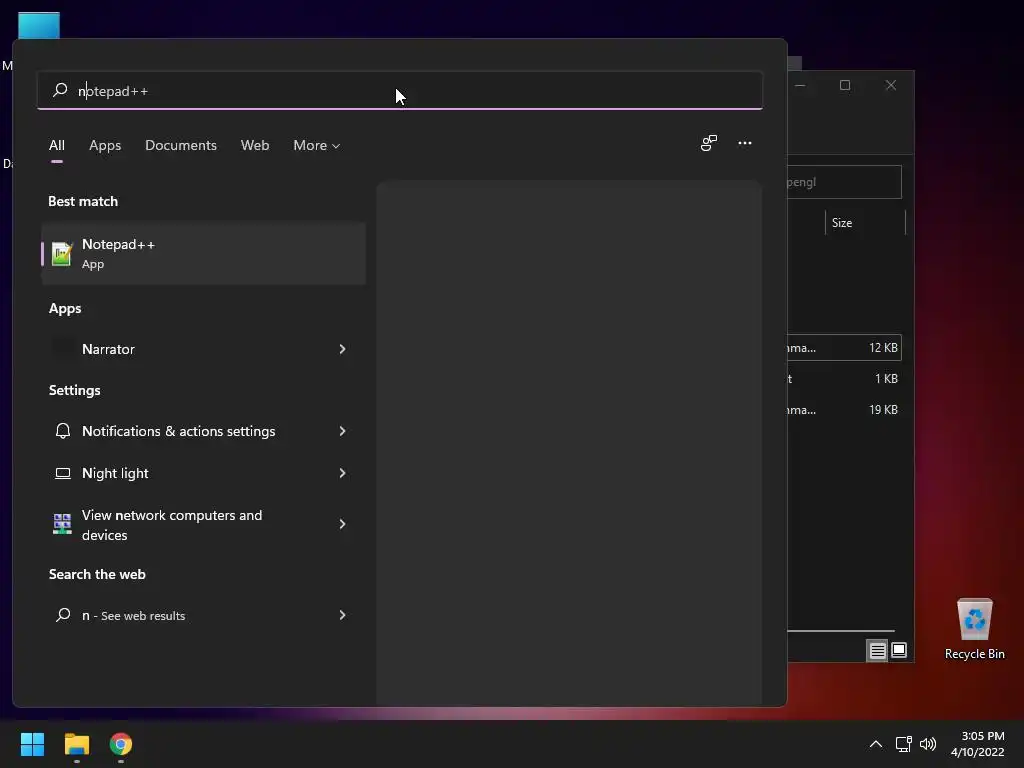Viewport: 1024px width, 768px height.
Task: Open Google Chrome from the taskbar
Action: point(121,744)
